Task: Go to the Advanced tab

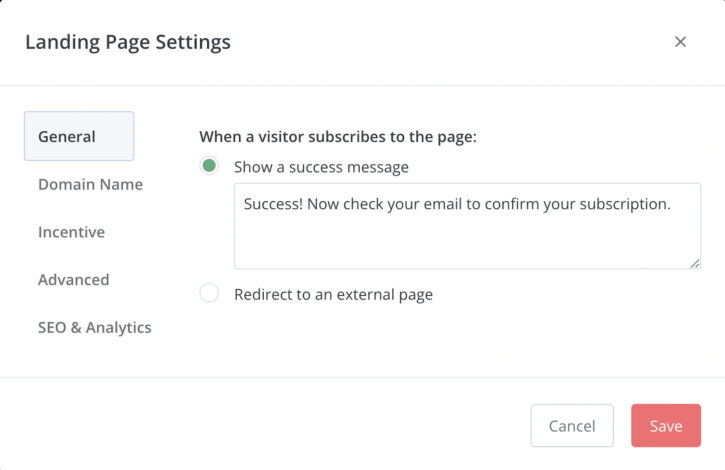Action: (x=73, y=280)
